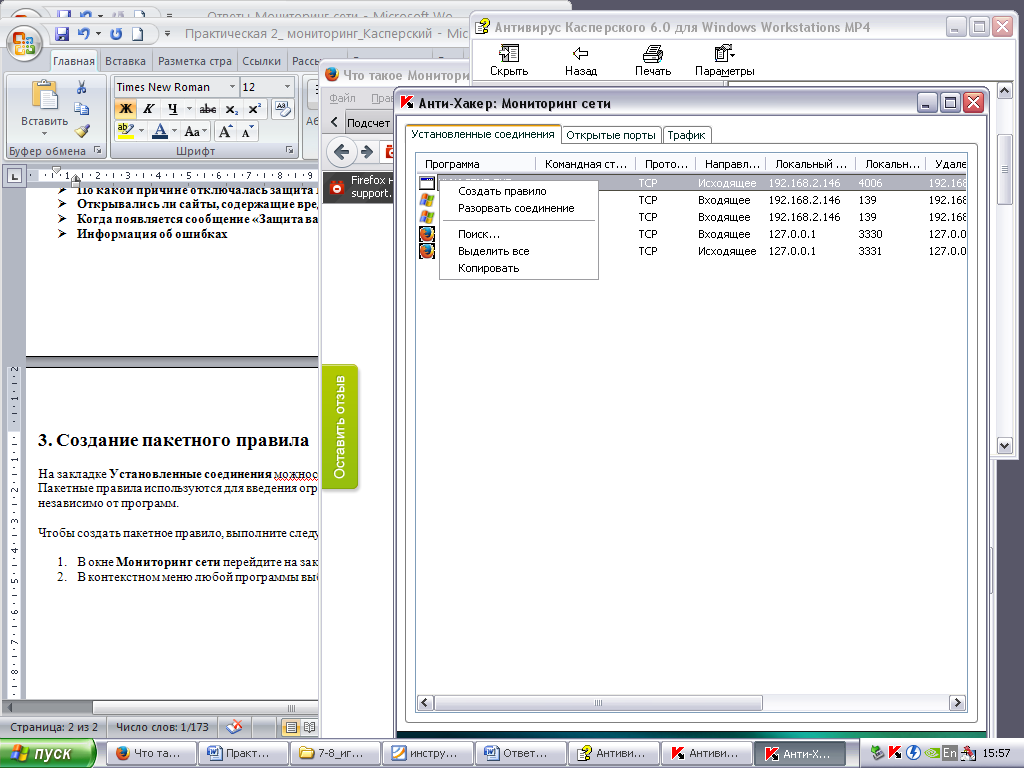Decrease font size with the small A
Viewport: 1024px width, 768px height.
(247, 131)
